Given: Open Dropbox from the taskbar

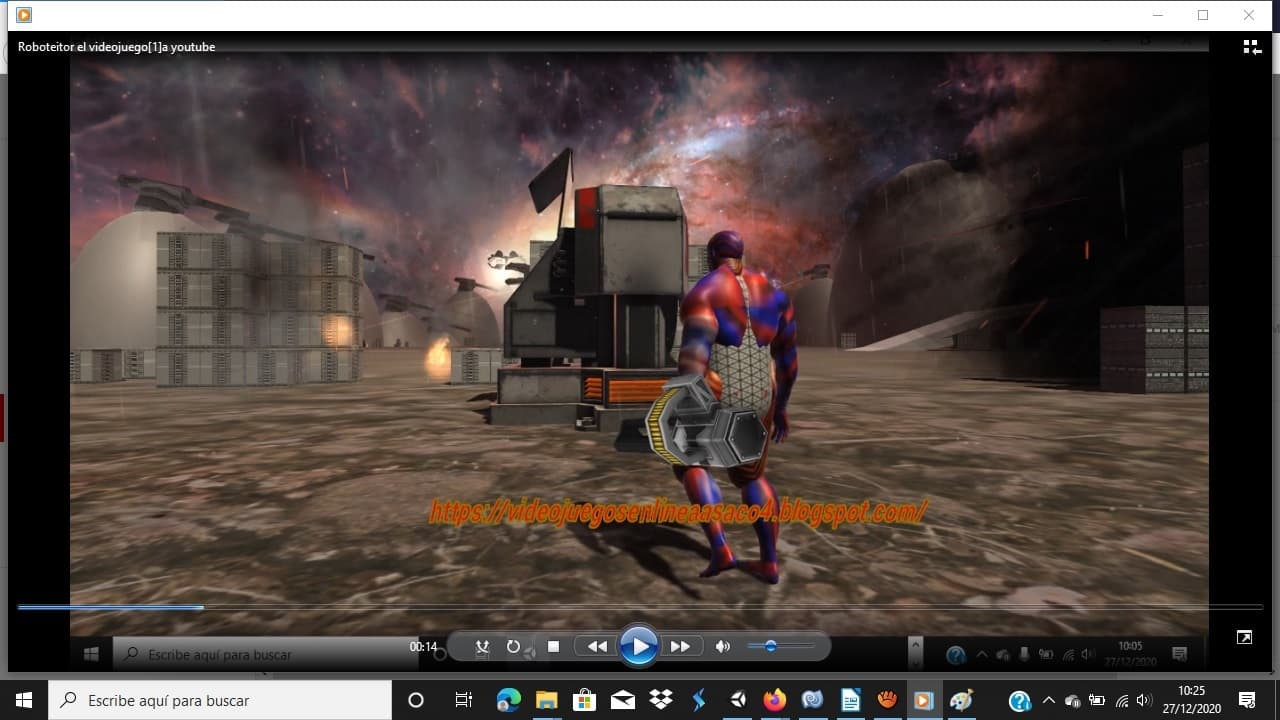Looking at the screenshot, I should tap(661, 700).
